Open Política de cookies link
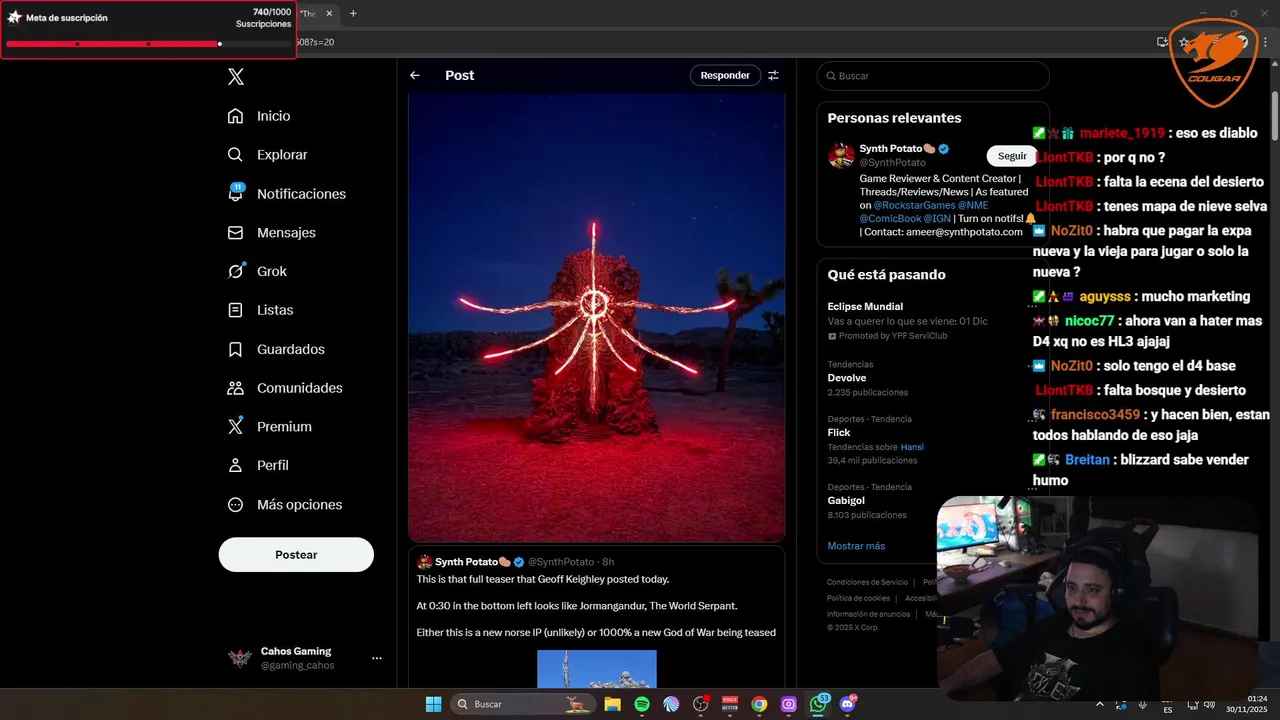The image size is (1280, 720). (858, 598)
